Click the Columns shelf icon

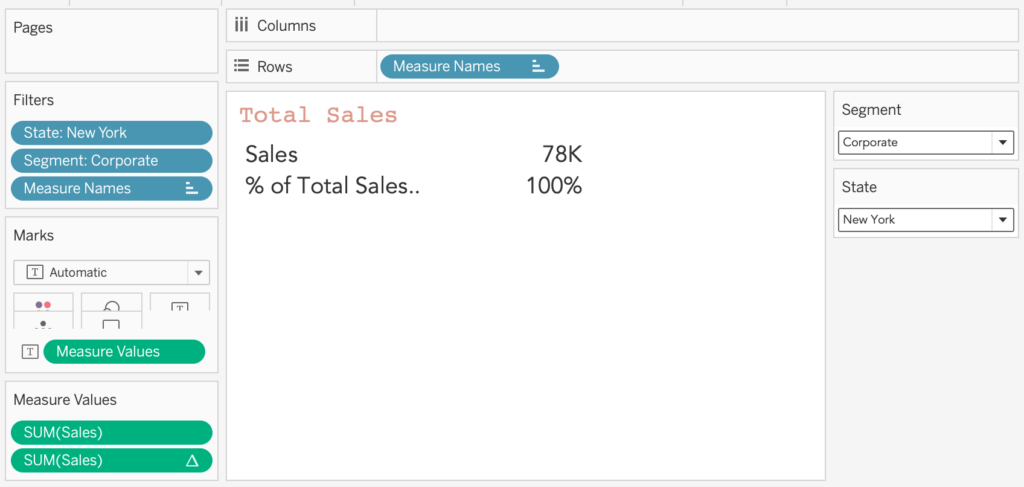[241, 26]
